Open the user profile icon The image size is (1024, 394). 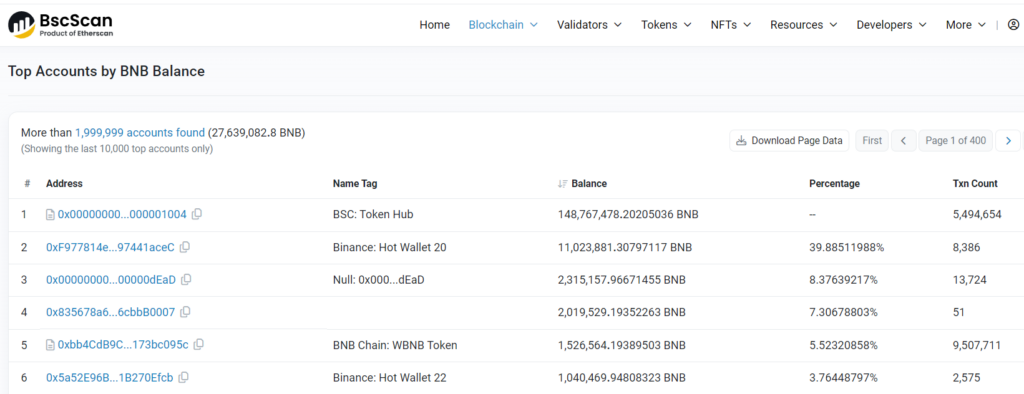pyautogui.click(x=1013, y=25)
